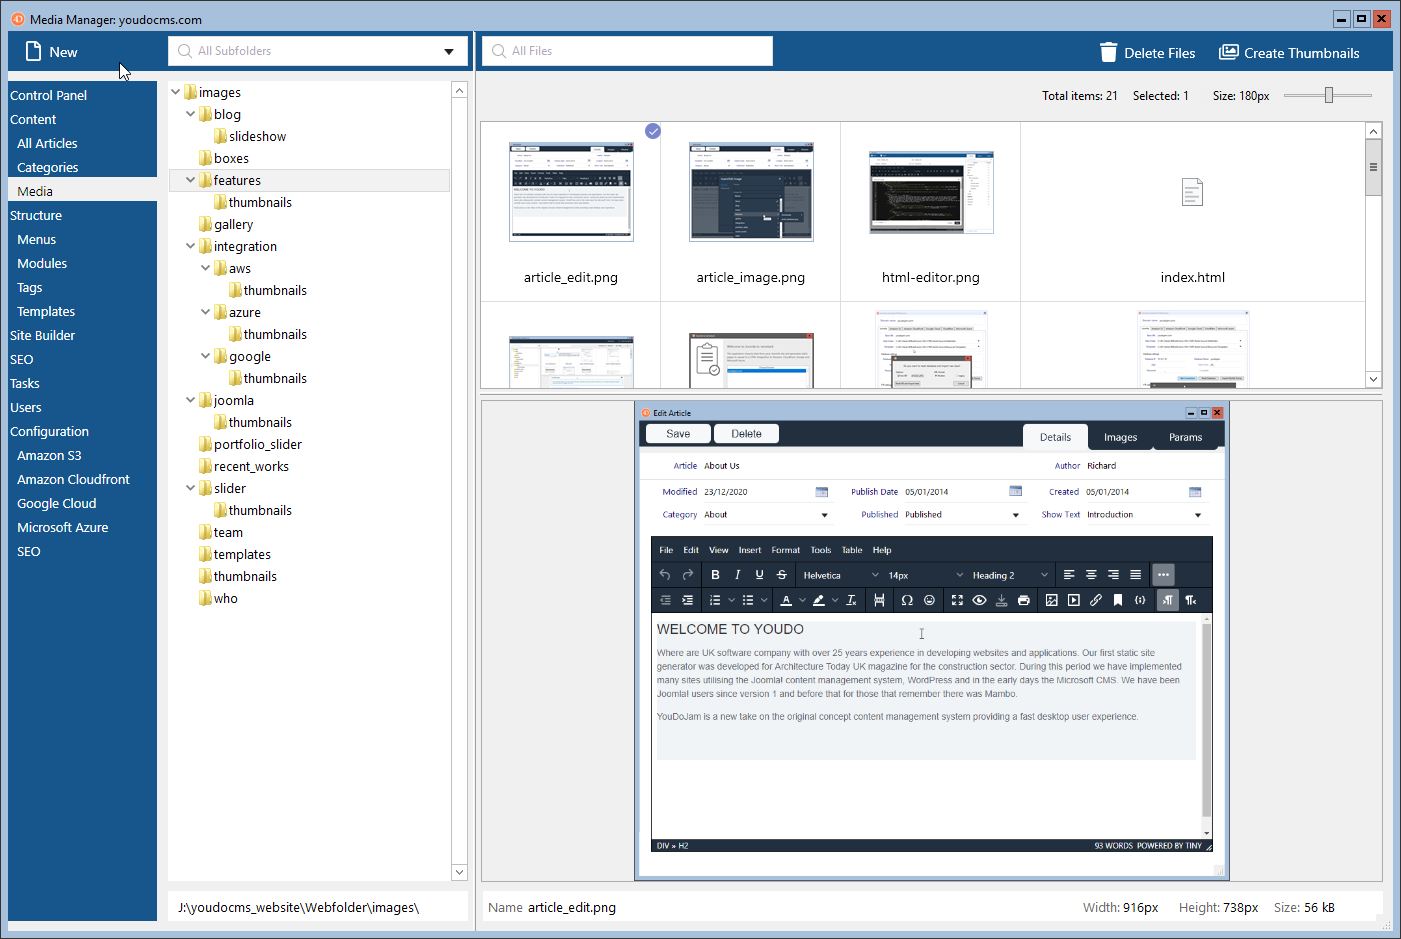Uncheck the selection checkmark on article_edit.png
The image size is (1401, 939).
coord(653,131)
